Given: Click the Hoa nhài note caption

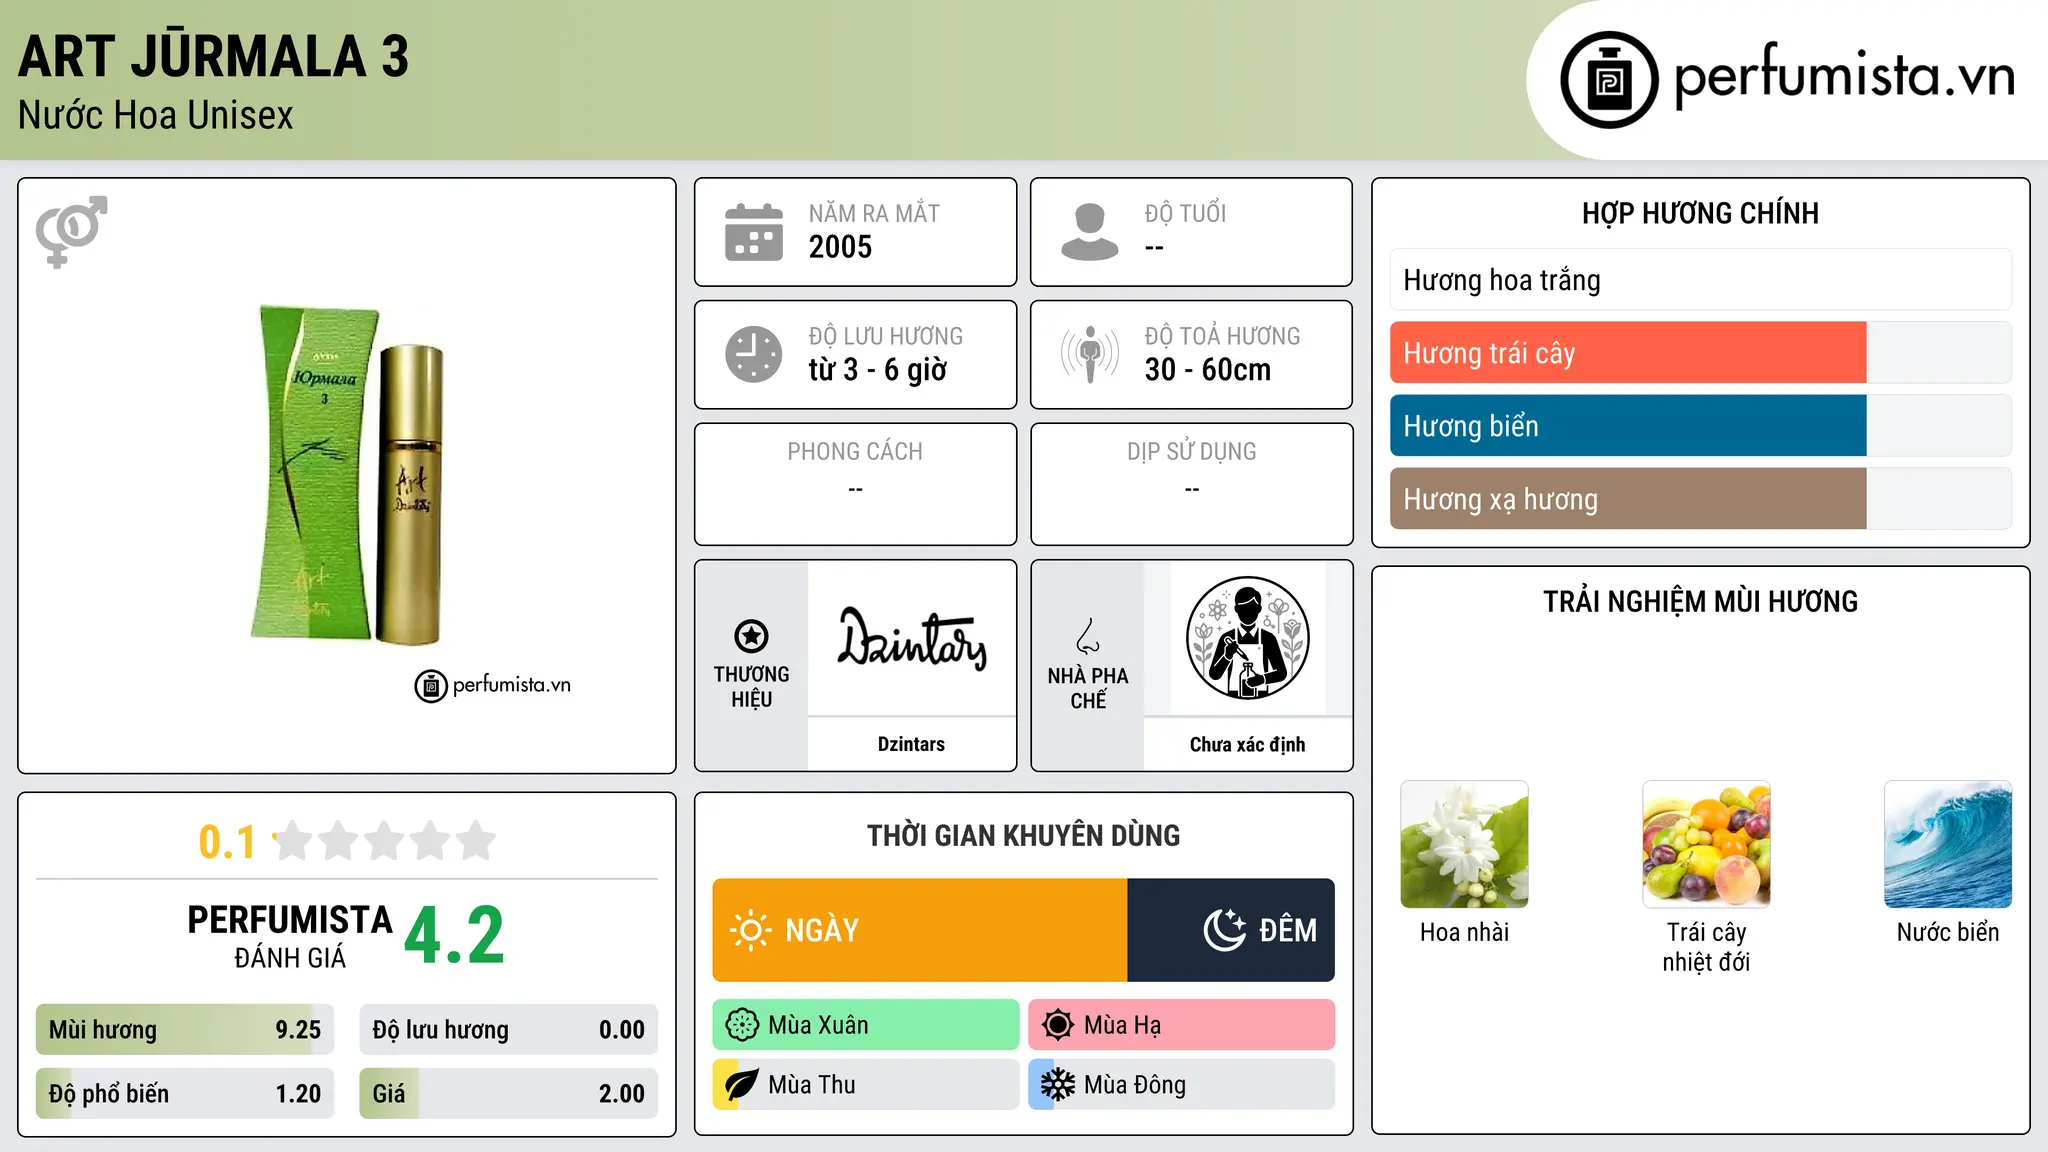Looking at the screenshot, I should coord(1464,932).
